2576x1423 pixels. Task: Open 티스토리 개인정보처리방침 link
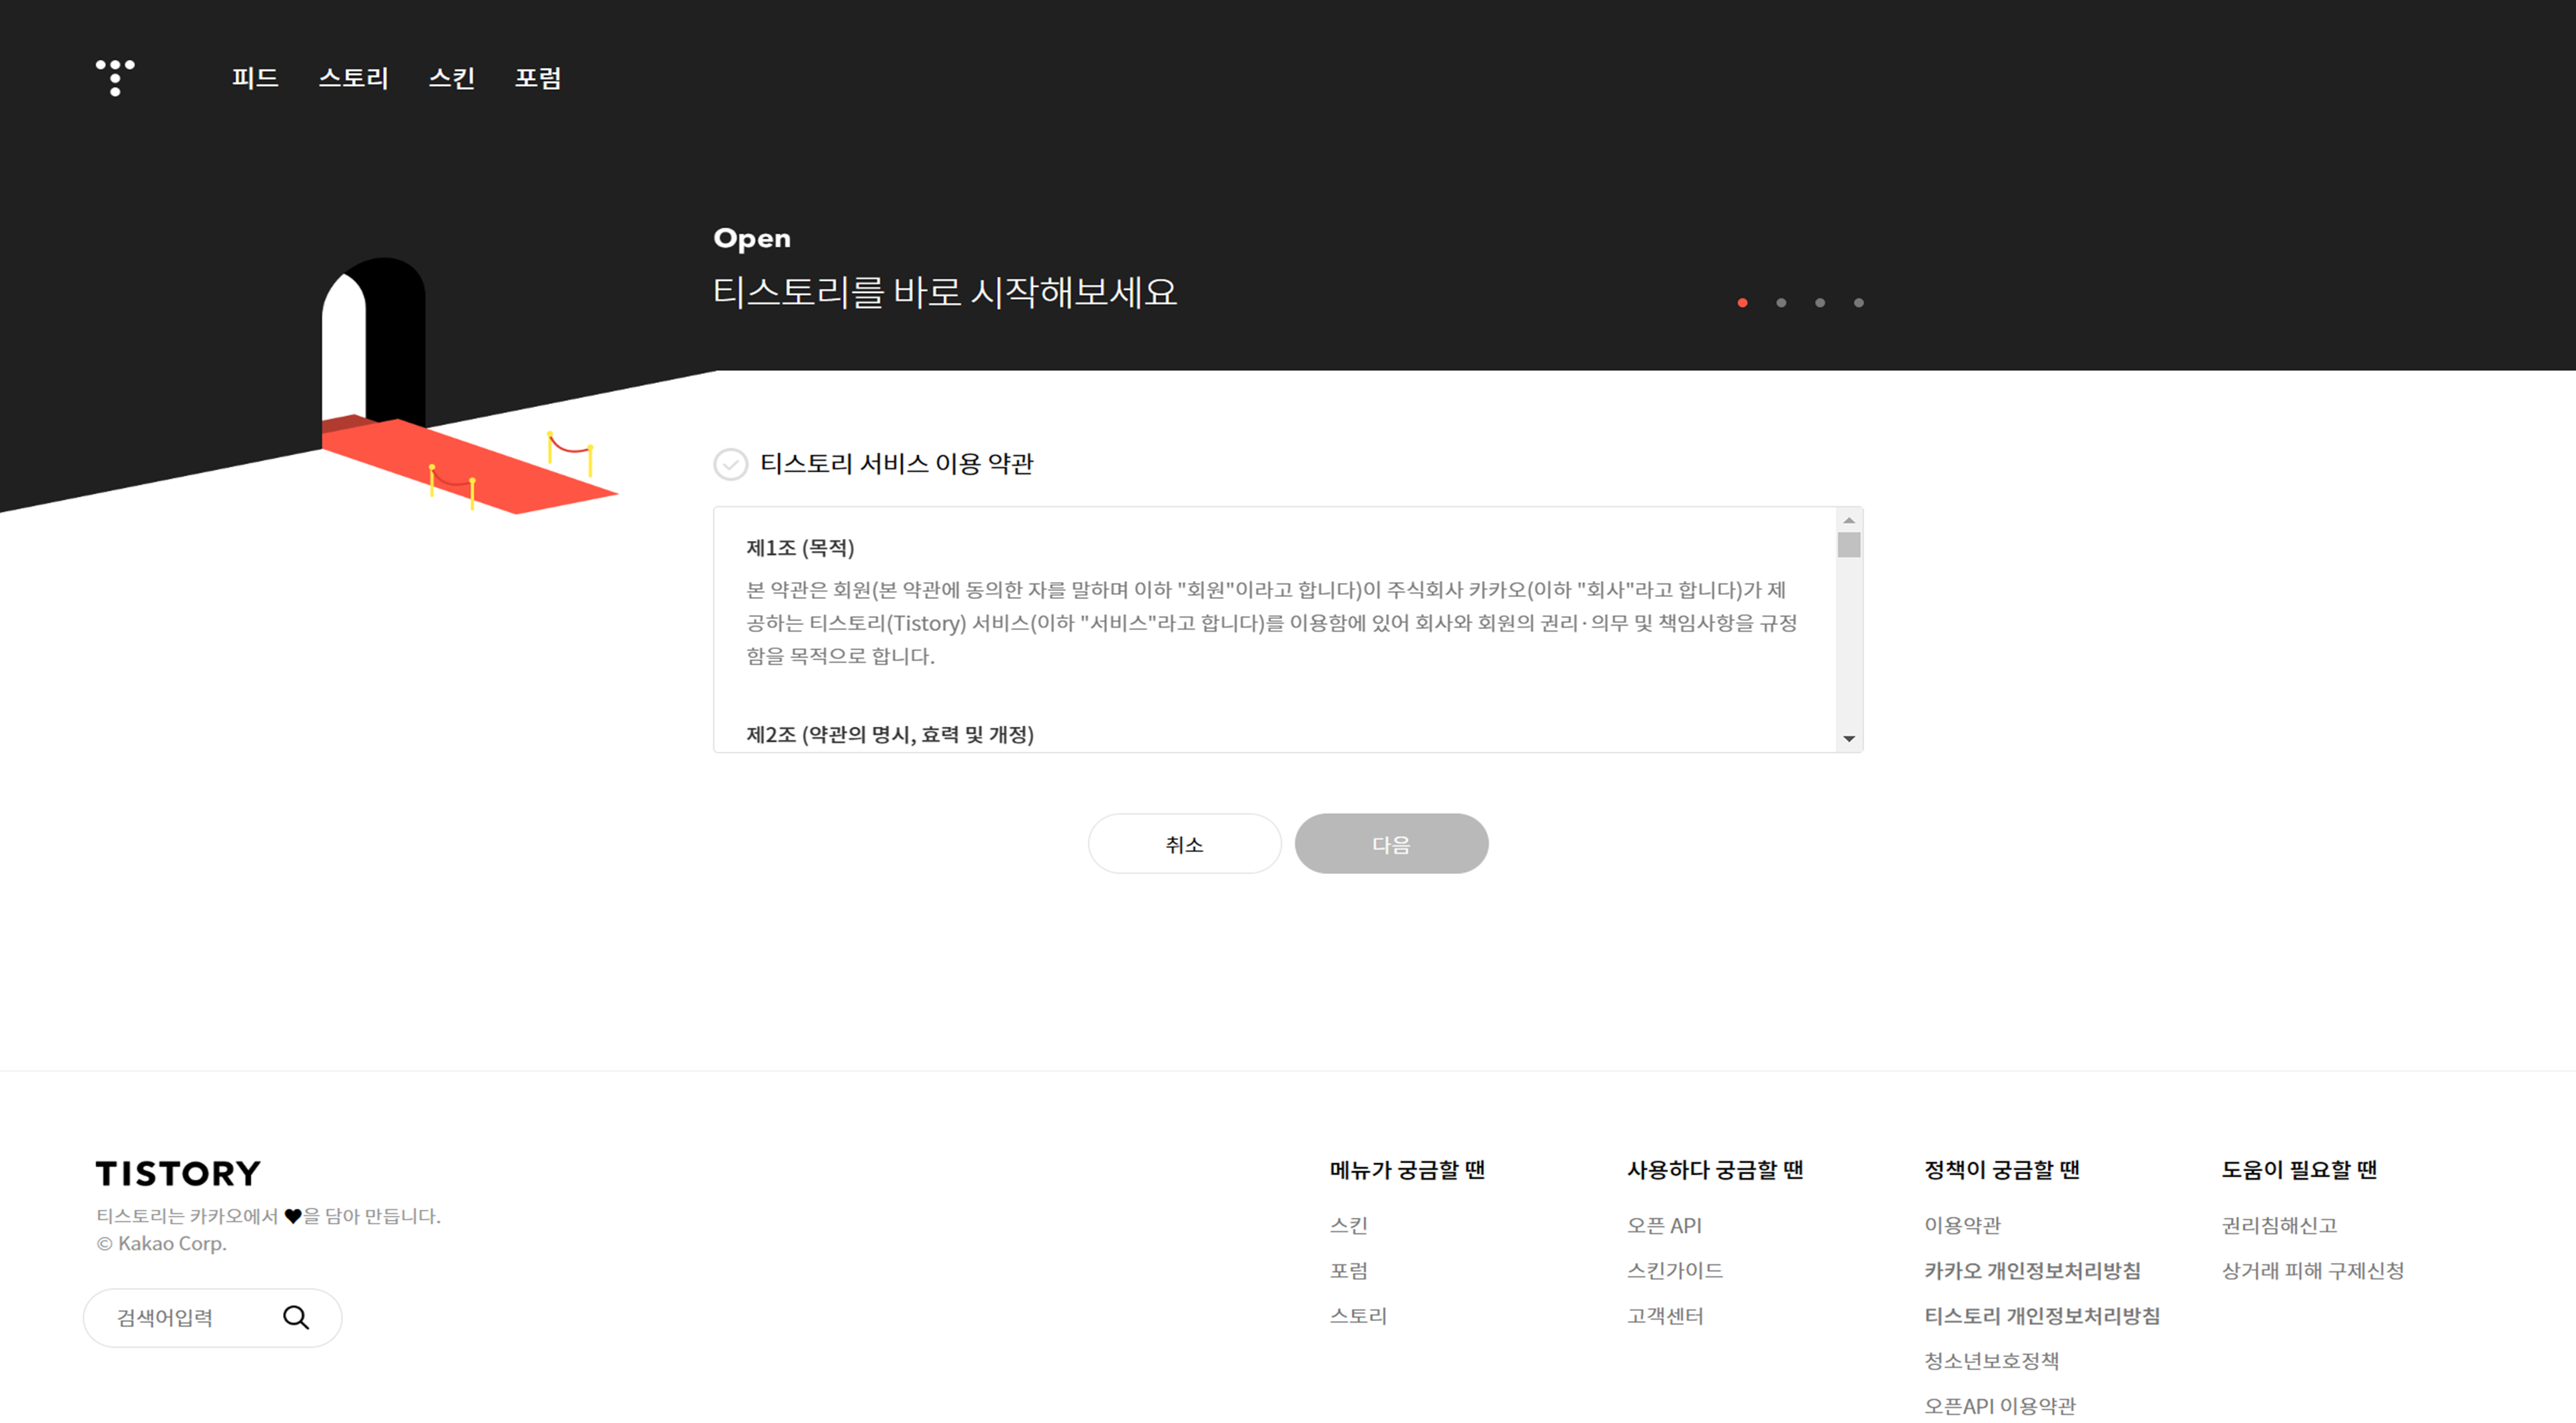(x=2042, y=1316)
